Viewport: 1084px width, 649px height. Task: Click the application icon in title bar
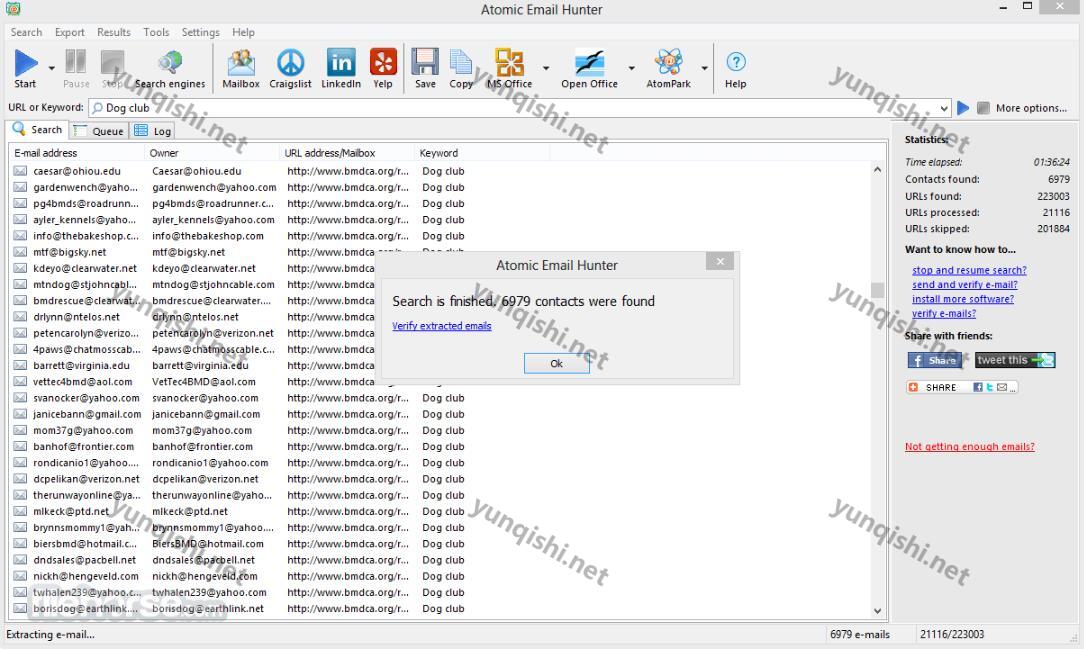point(12,9)
